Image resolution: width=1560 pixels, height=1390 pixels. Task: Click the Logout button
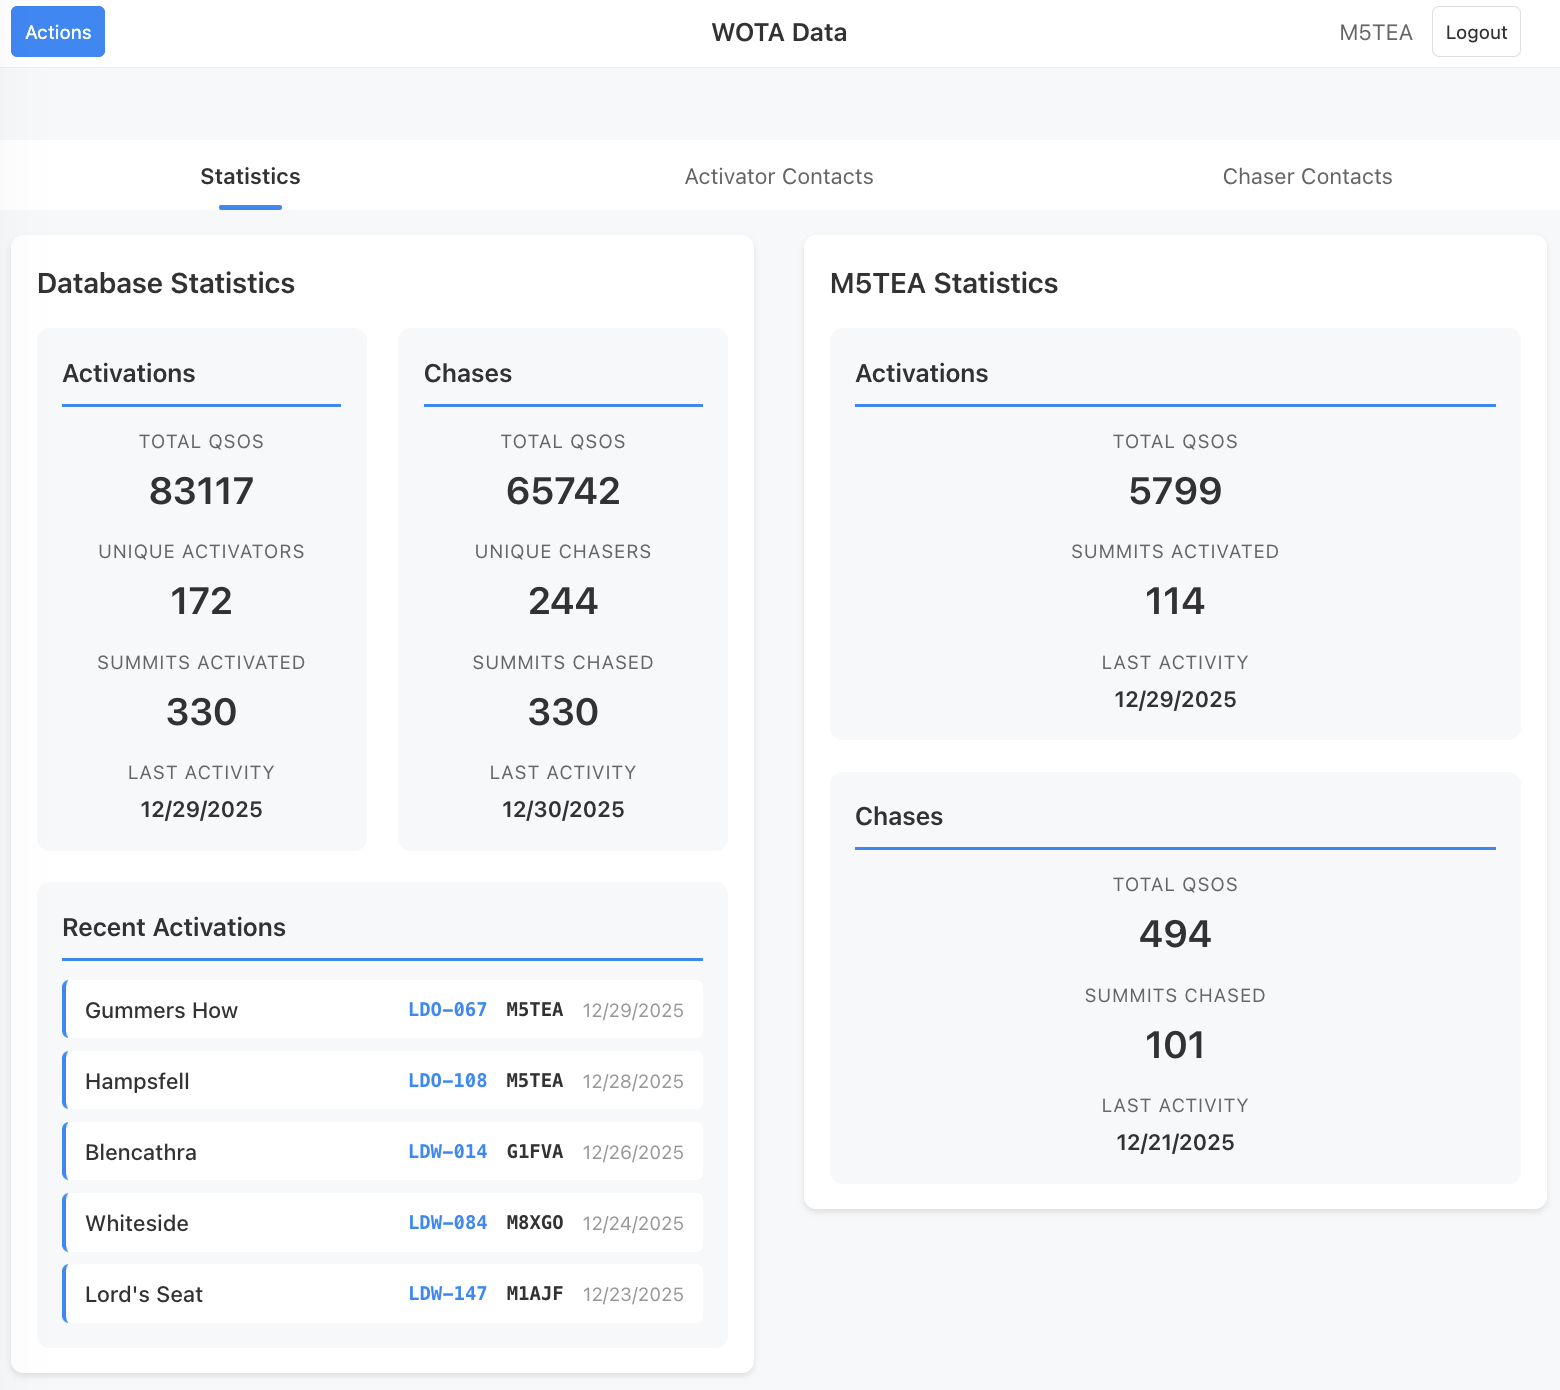[1475, 32]
